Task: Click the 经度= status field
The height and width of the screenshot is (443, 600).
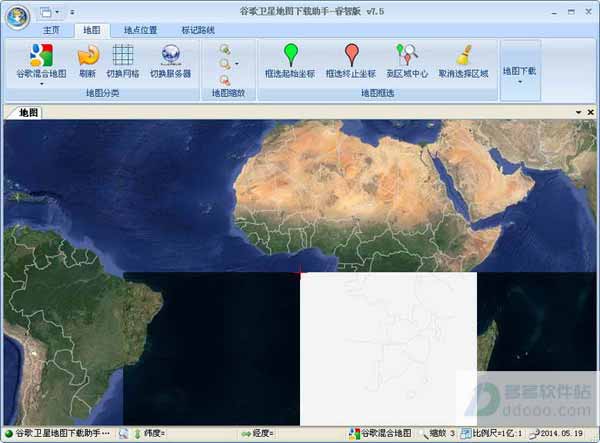Action: coord(263,433)
